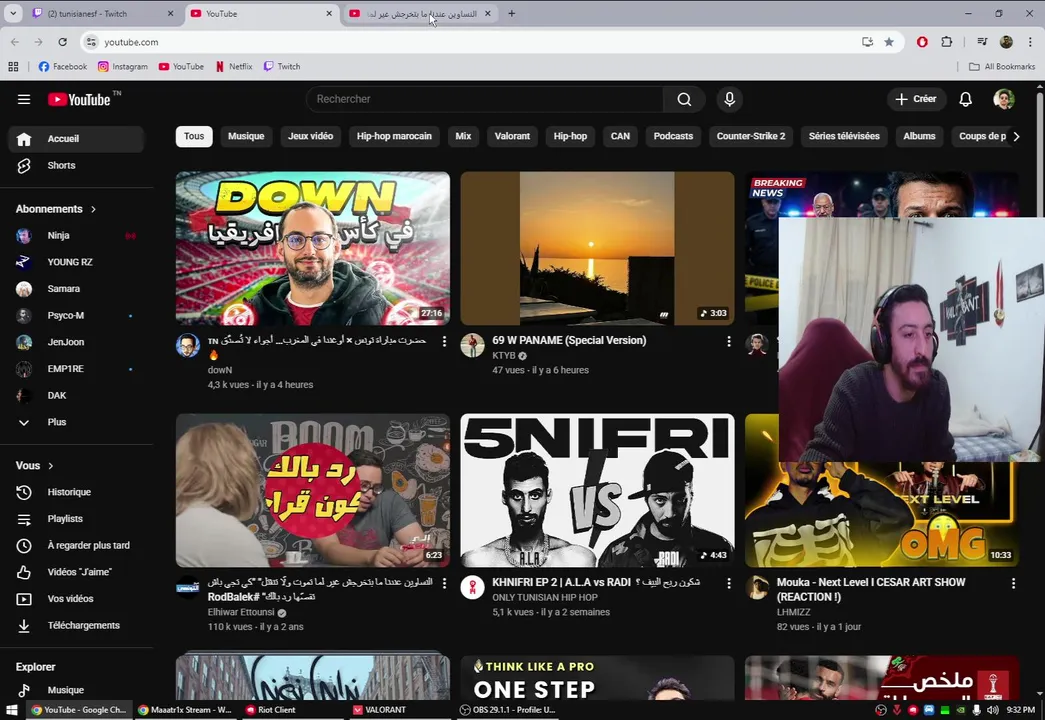Open Windows Start menu

click(11, 710)
